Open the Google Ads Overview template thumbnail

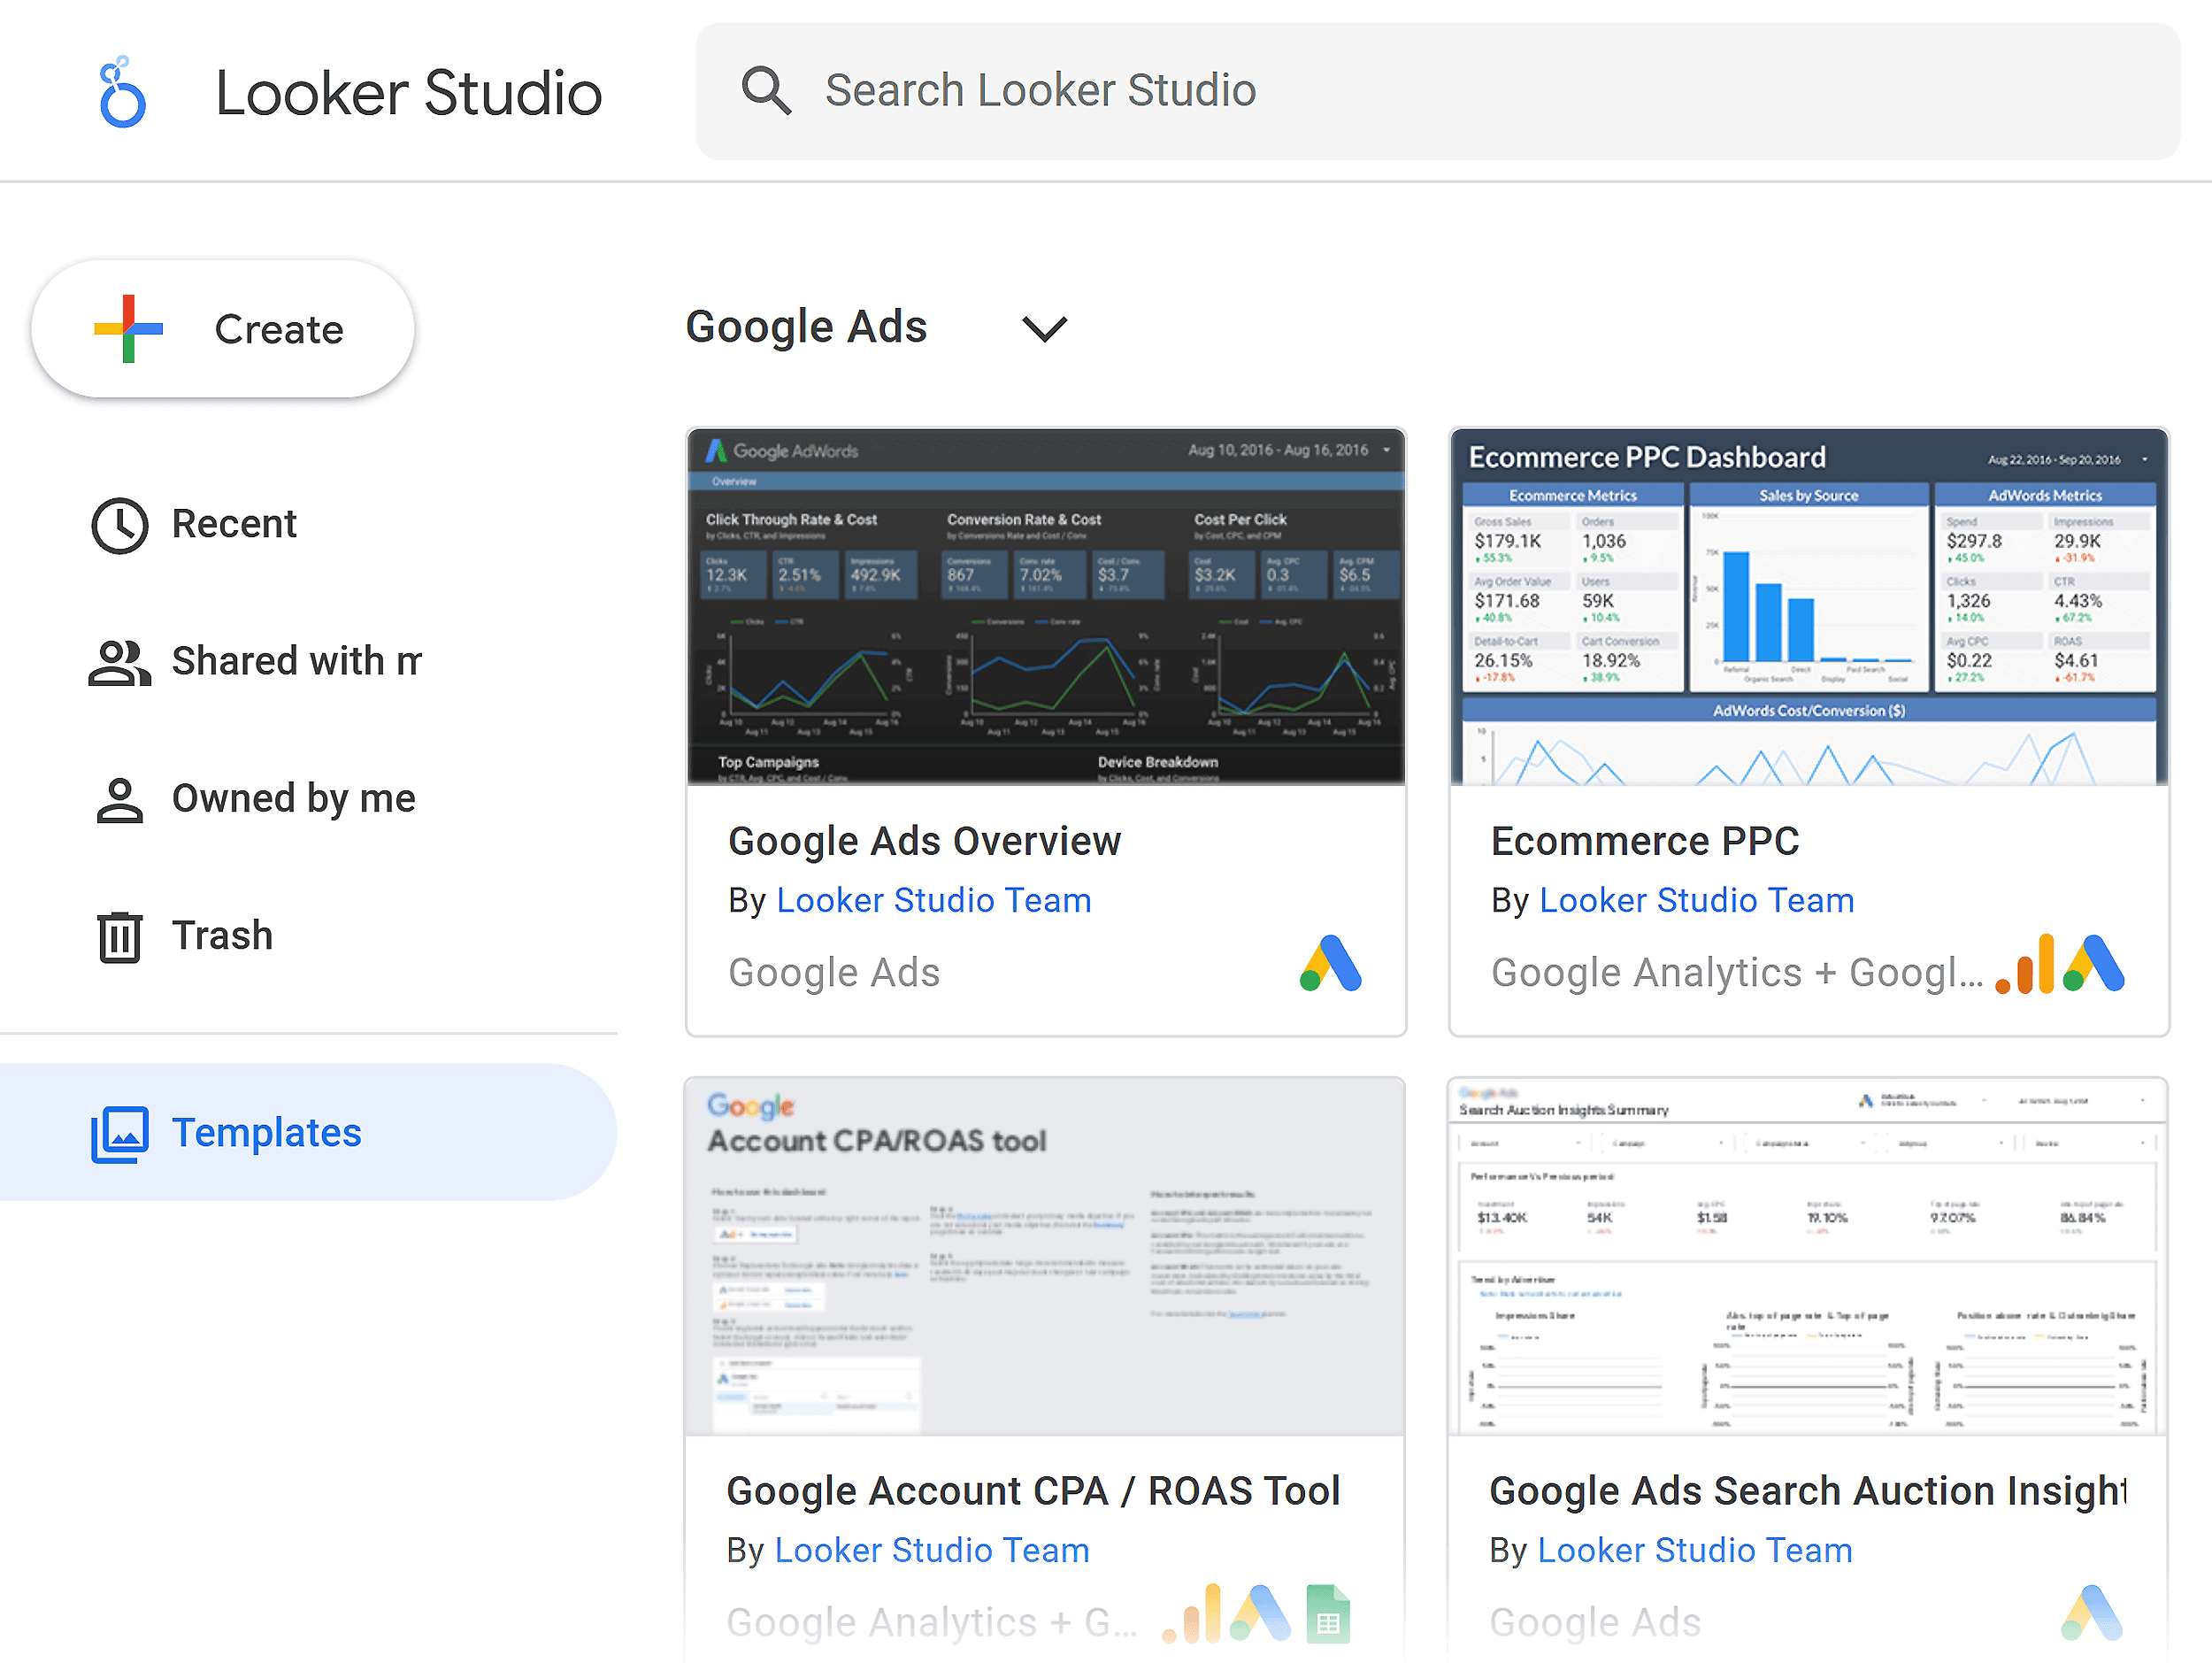click(1044, 606)
